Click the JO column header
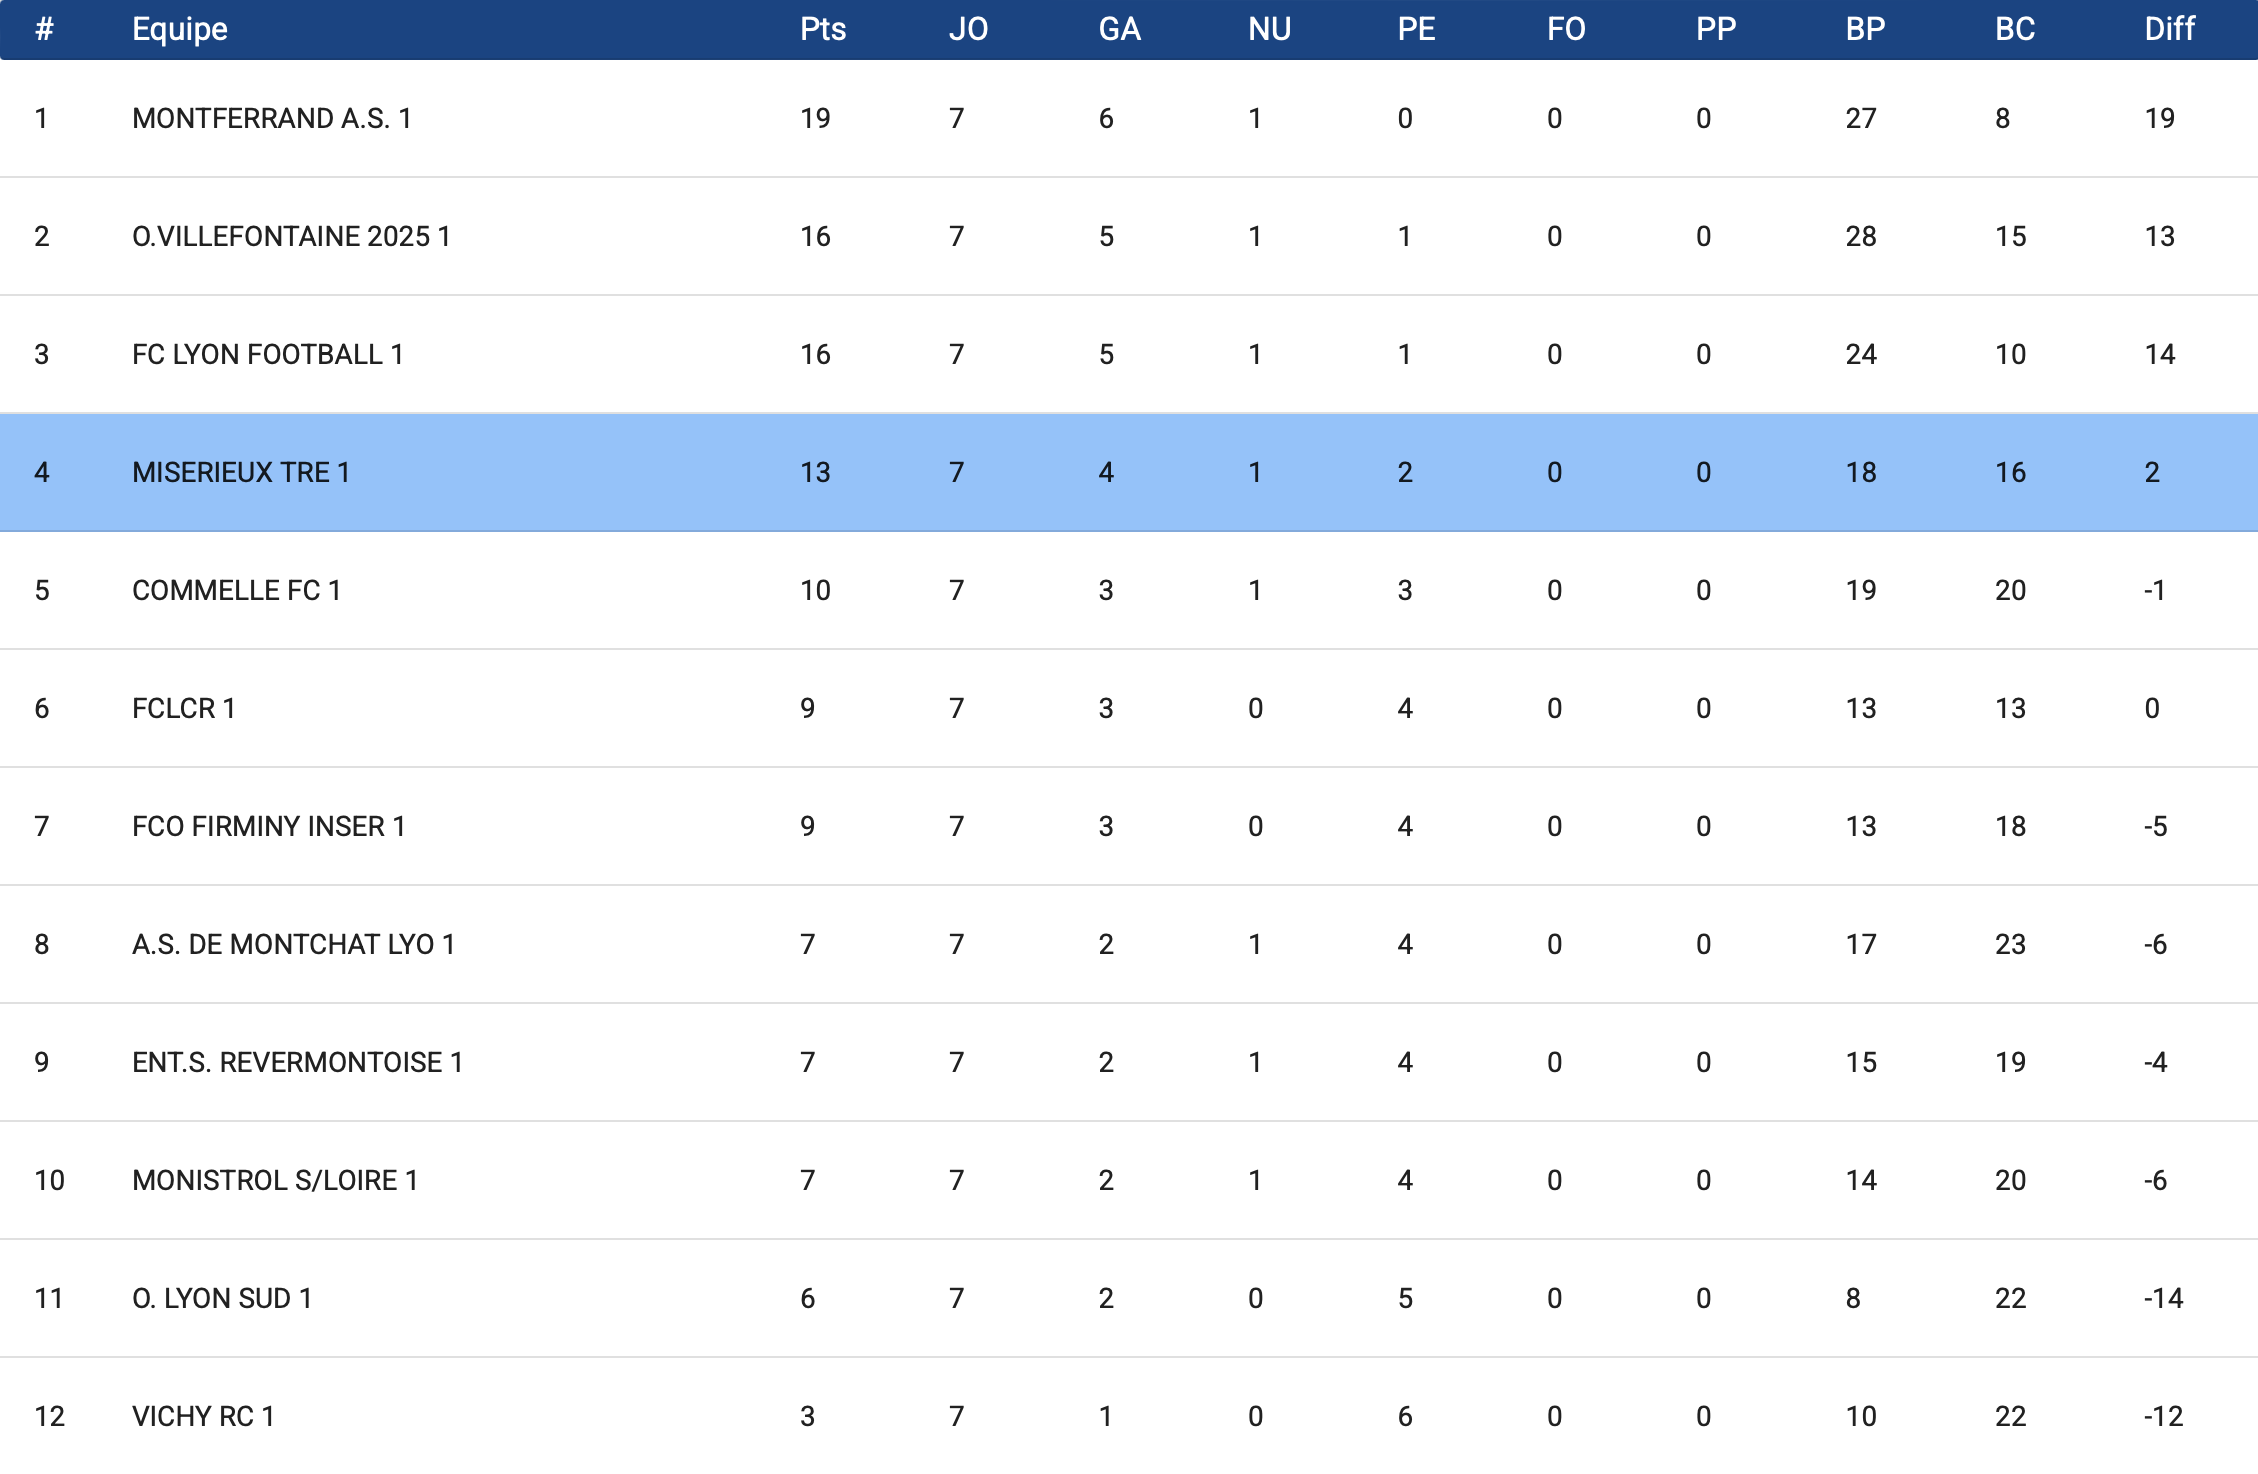This screenshot has height=1474, width=2258. [x=967, y=29]
